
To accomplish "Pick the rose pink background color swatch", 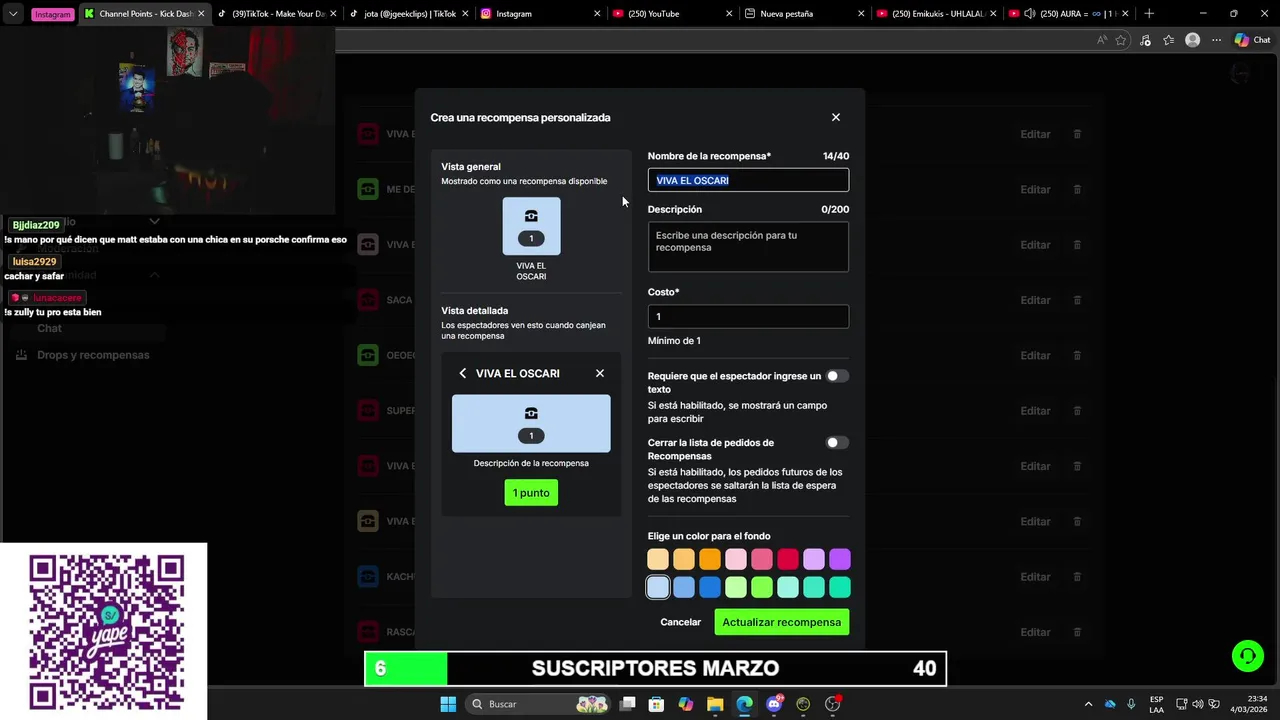I will (x=762, y=559).
